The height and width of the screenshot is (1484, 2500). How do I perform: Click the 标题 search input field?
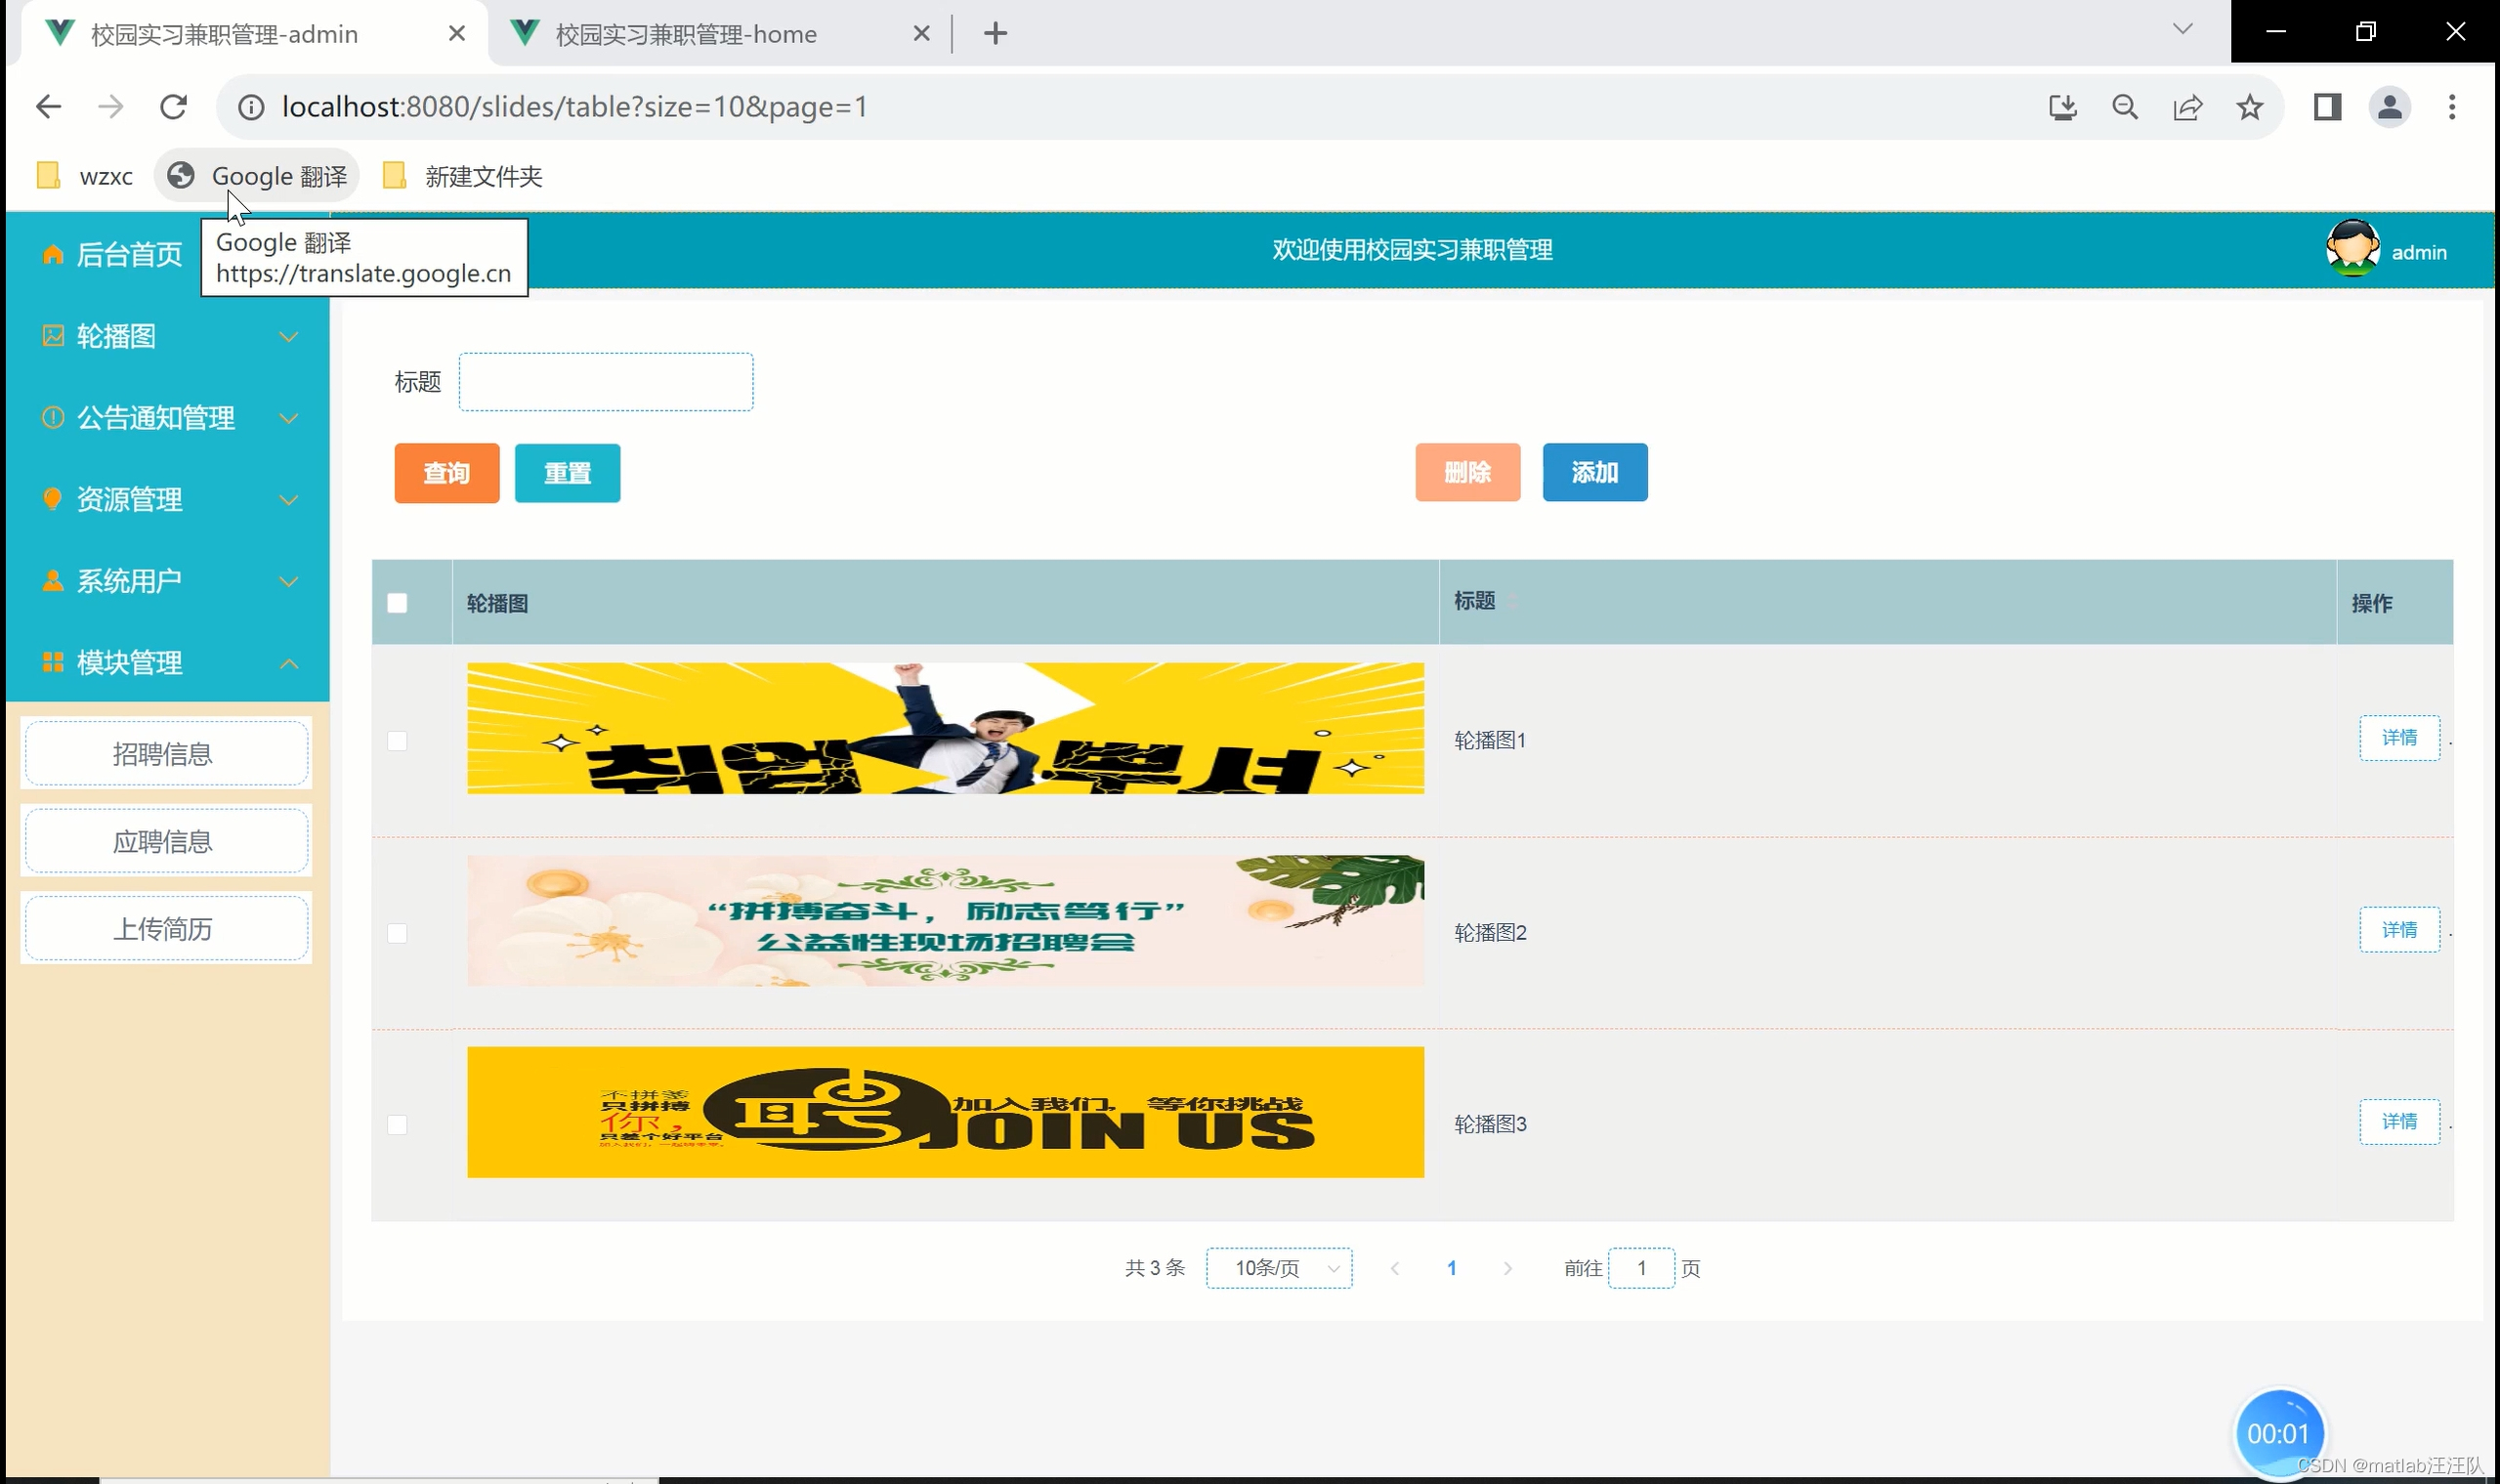point(605,382)
